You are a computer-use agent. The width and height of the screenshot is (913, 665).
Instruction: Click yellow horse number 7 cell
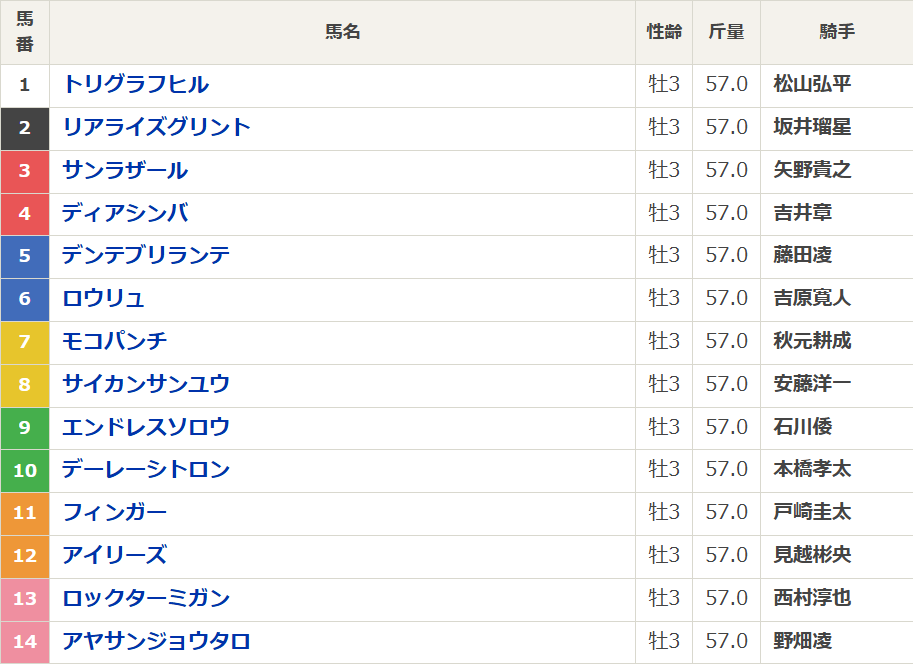[25, 342]
